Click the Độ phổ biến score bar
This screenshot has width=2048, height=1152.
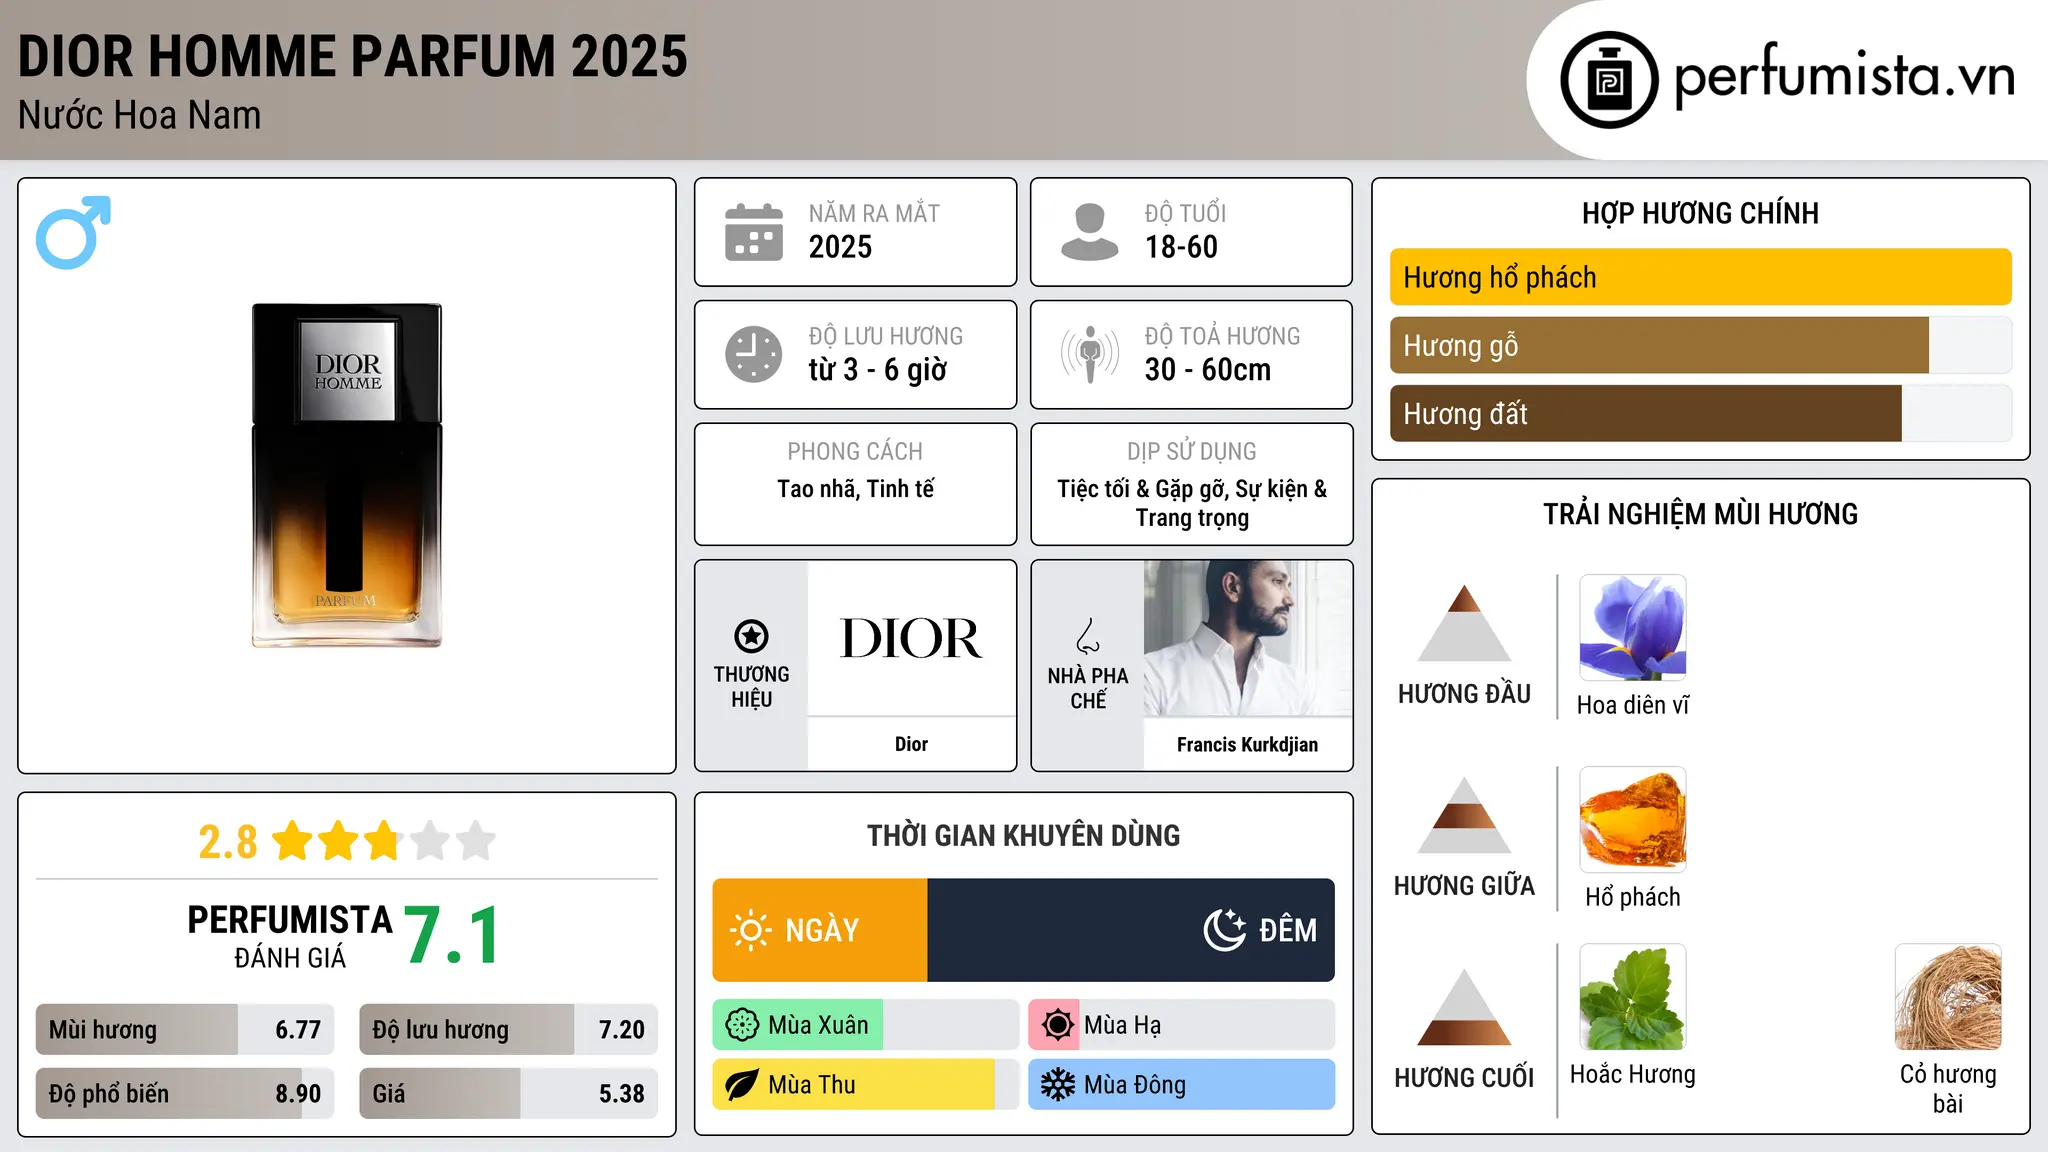pos(185,1093)
